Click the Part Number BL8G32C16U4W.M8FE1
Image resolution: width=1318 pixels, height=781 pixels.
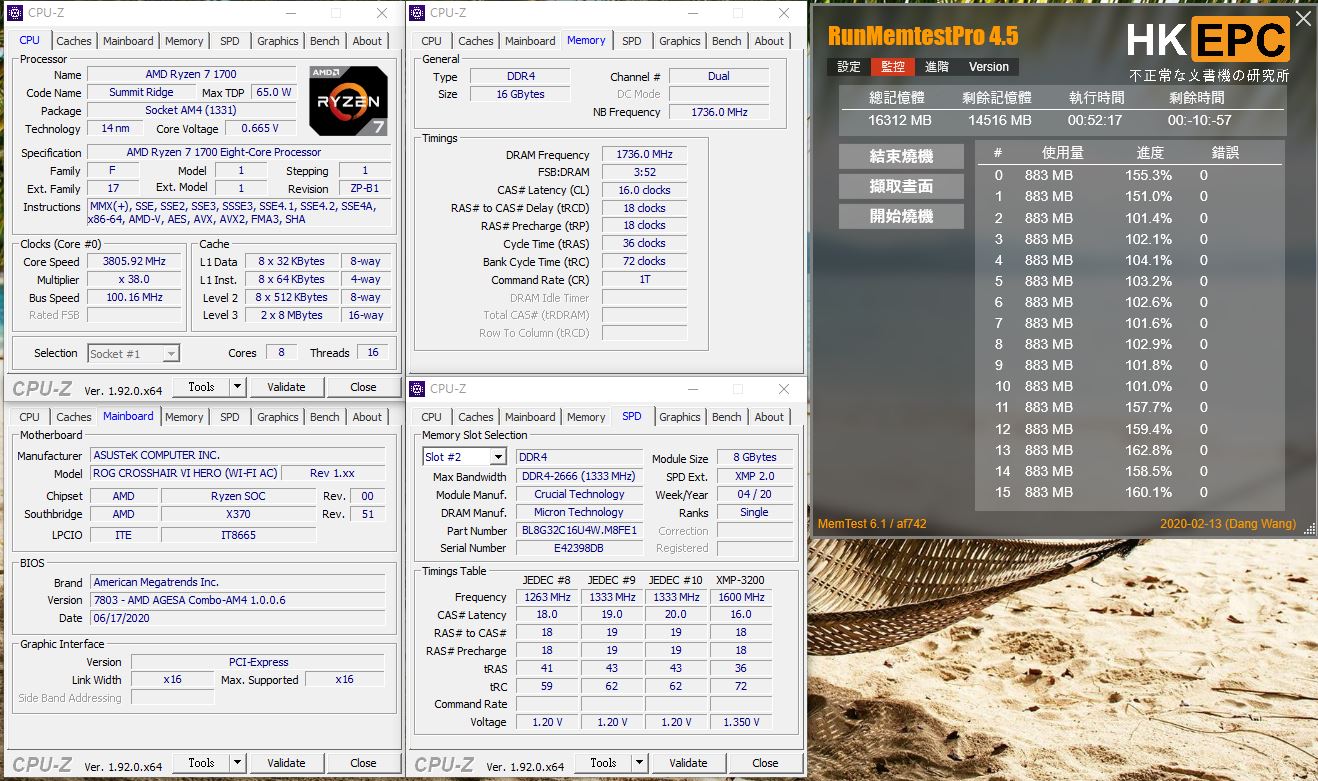point(578,531)
